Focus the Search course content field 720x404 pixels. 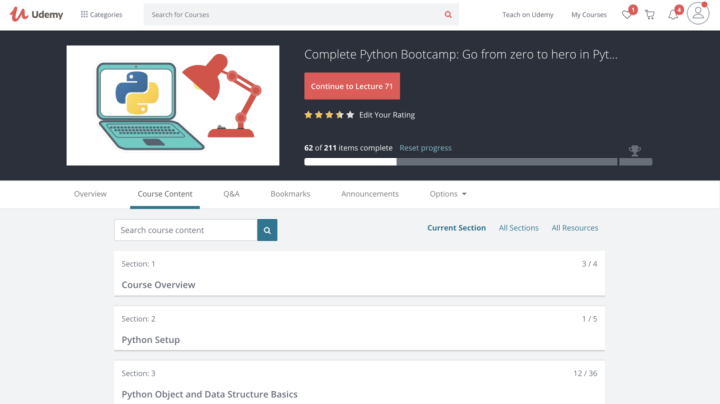186,230
